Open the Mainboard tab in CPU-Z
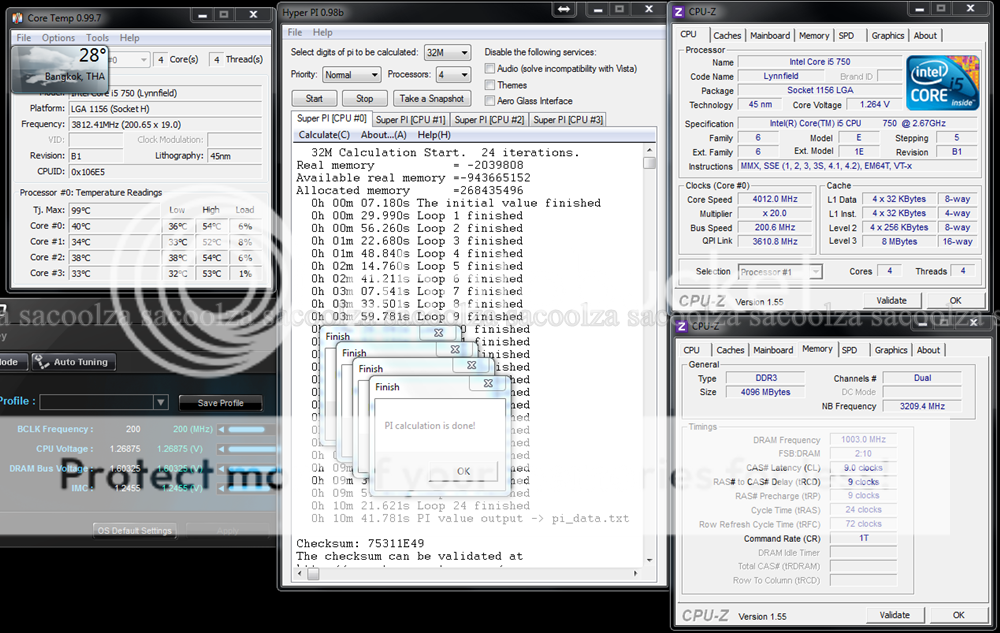The width and height of the screenshot is (1000, 633). pos(770,35)
